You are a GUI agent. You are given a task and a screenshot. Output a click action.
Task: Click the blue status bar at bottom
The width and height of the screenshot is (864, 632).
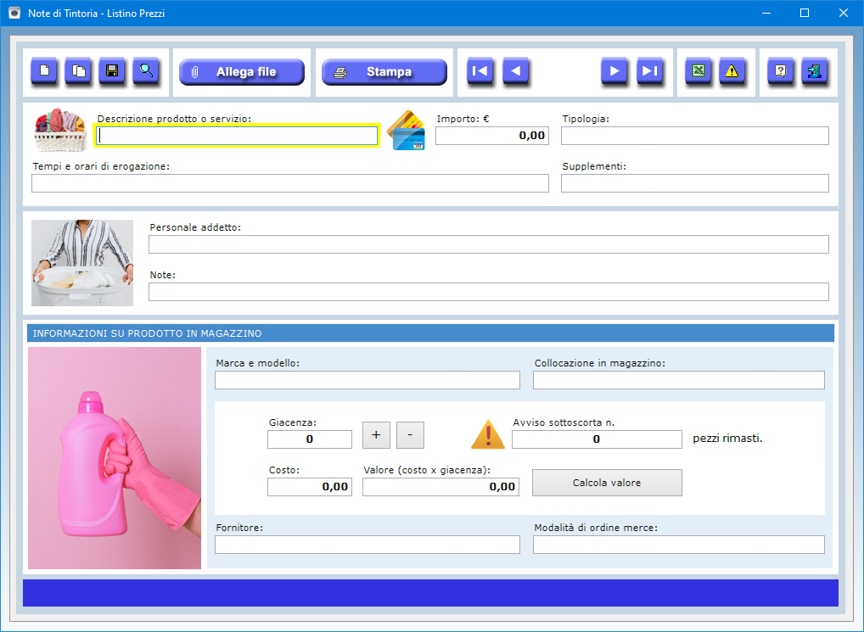430,593
